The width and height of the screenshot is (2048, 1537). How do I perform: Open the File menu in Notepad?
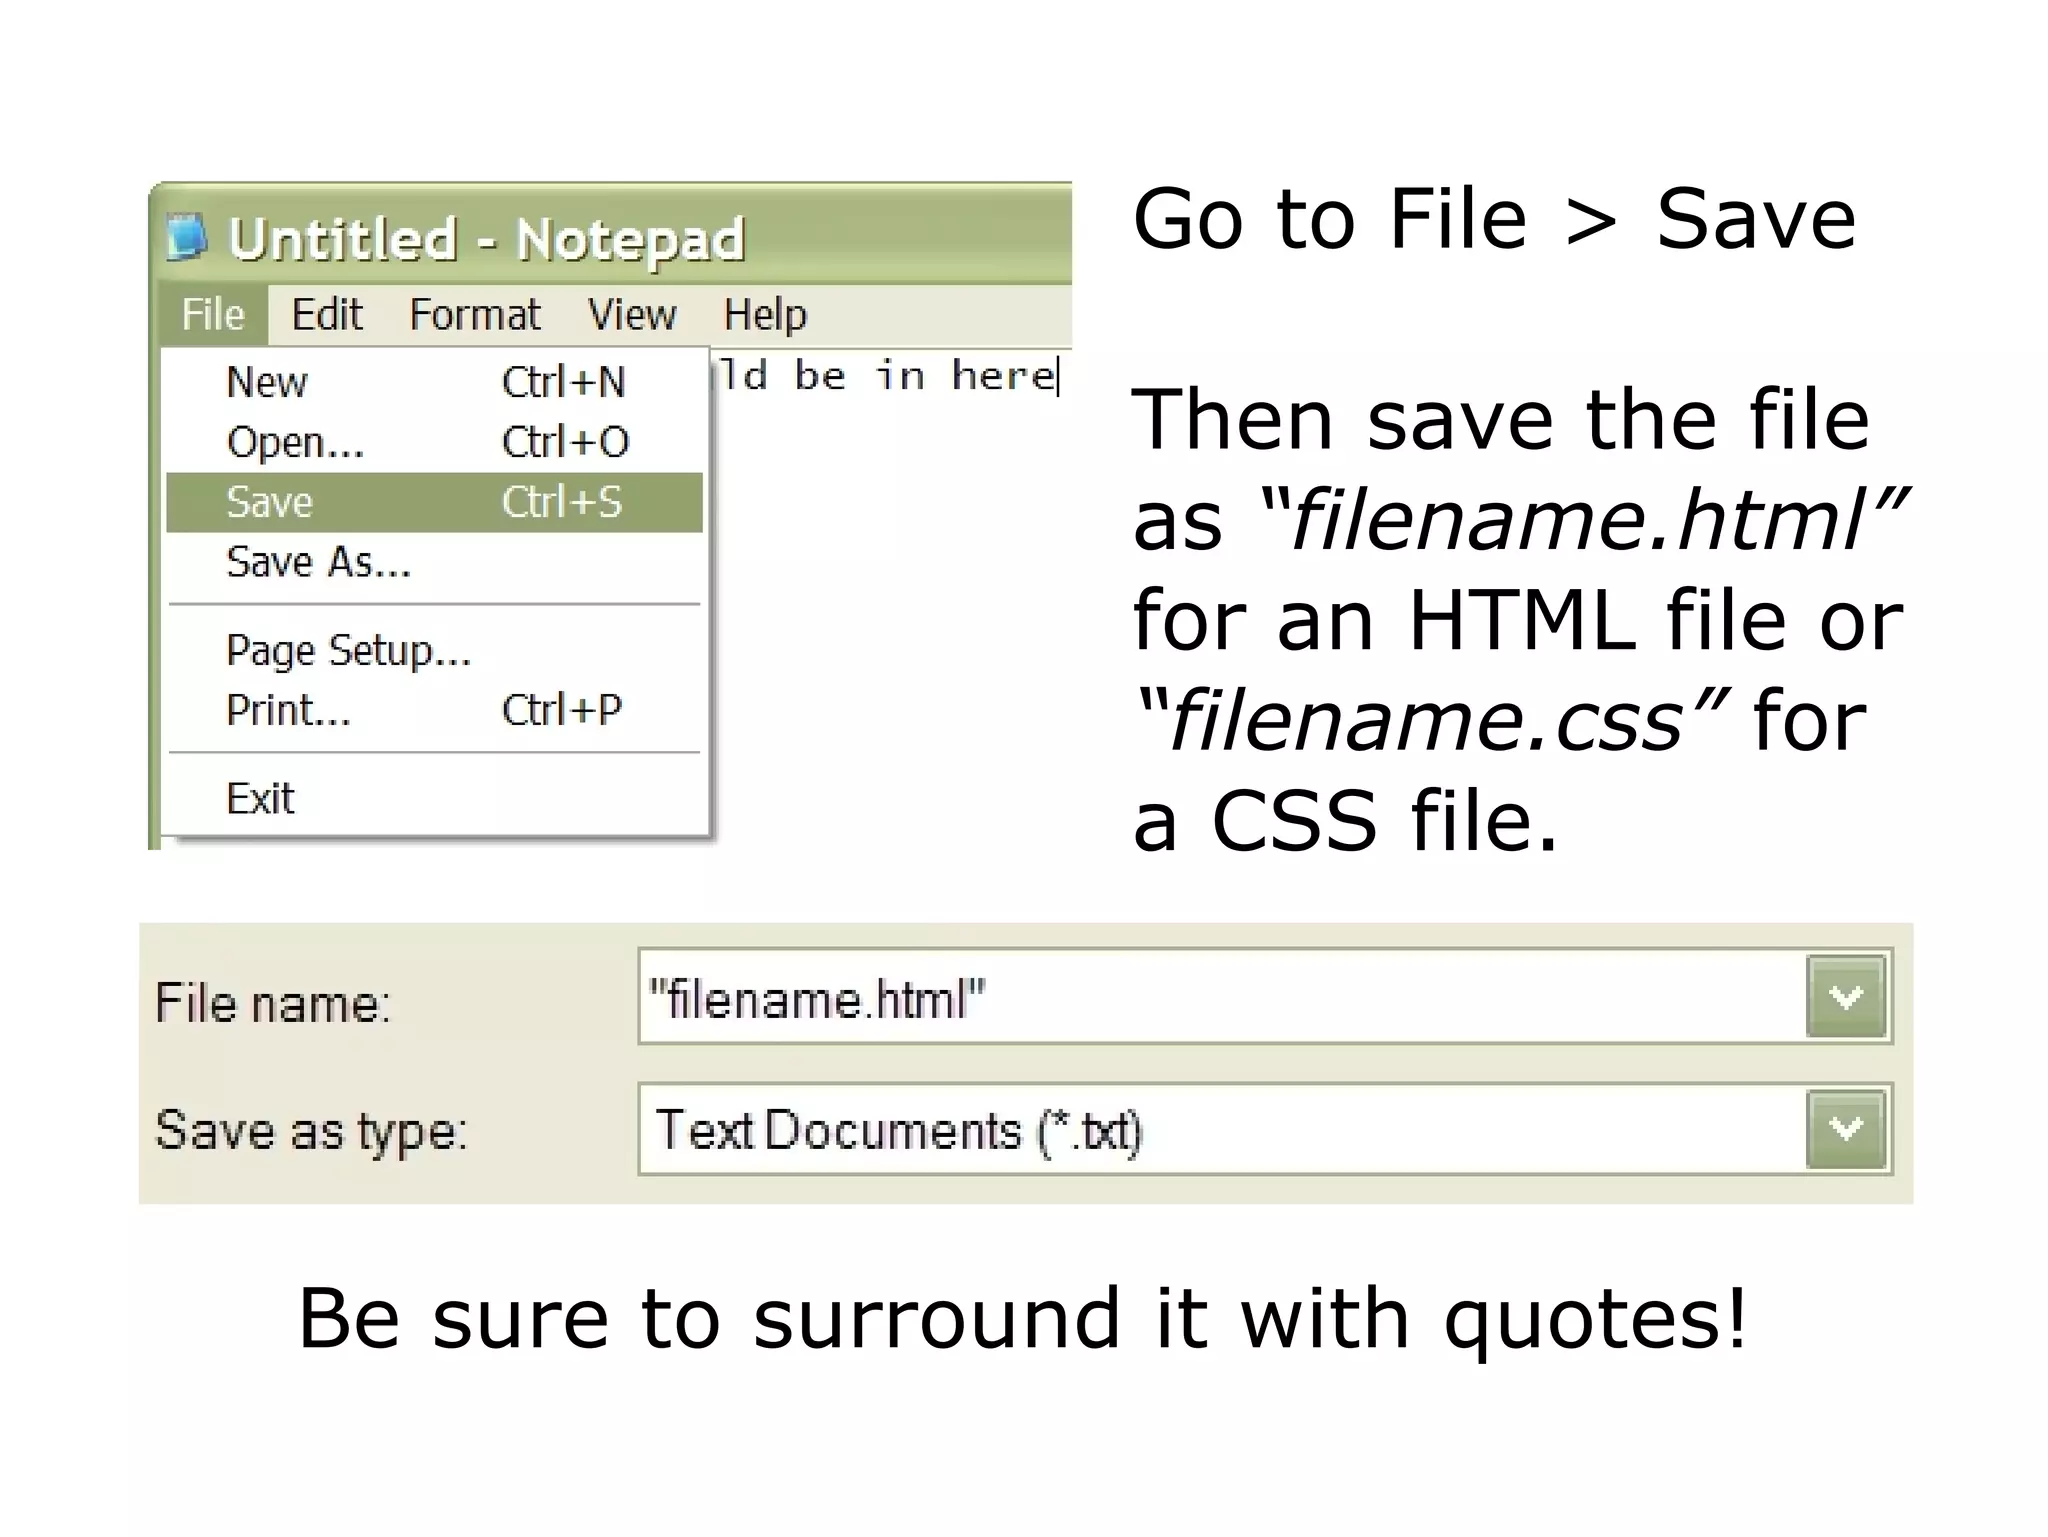coord(213,315)
